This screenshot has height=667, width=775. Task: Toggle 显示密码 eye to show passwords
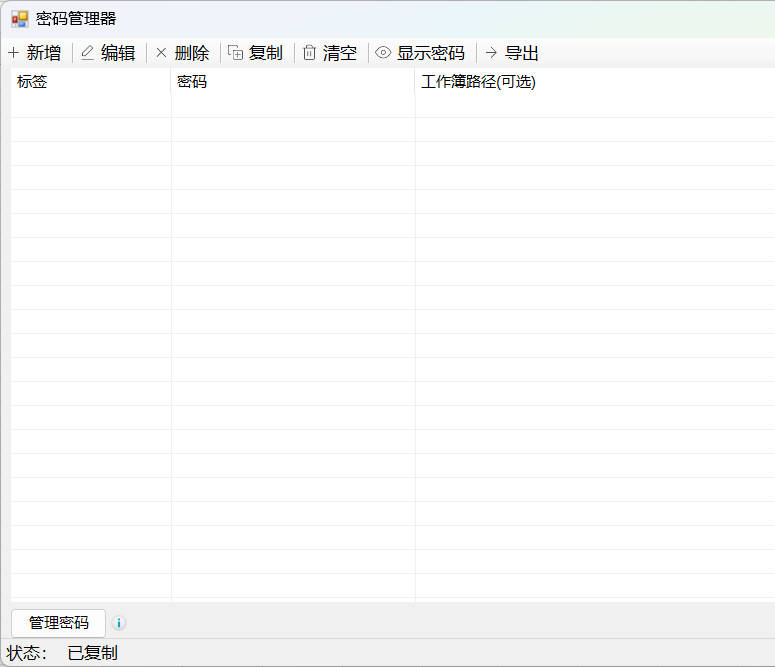pos(383,53)
